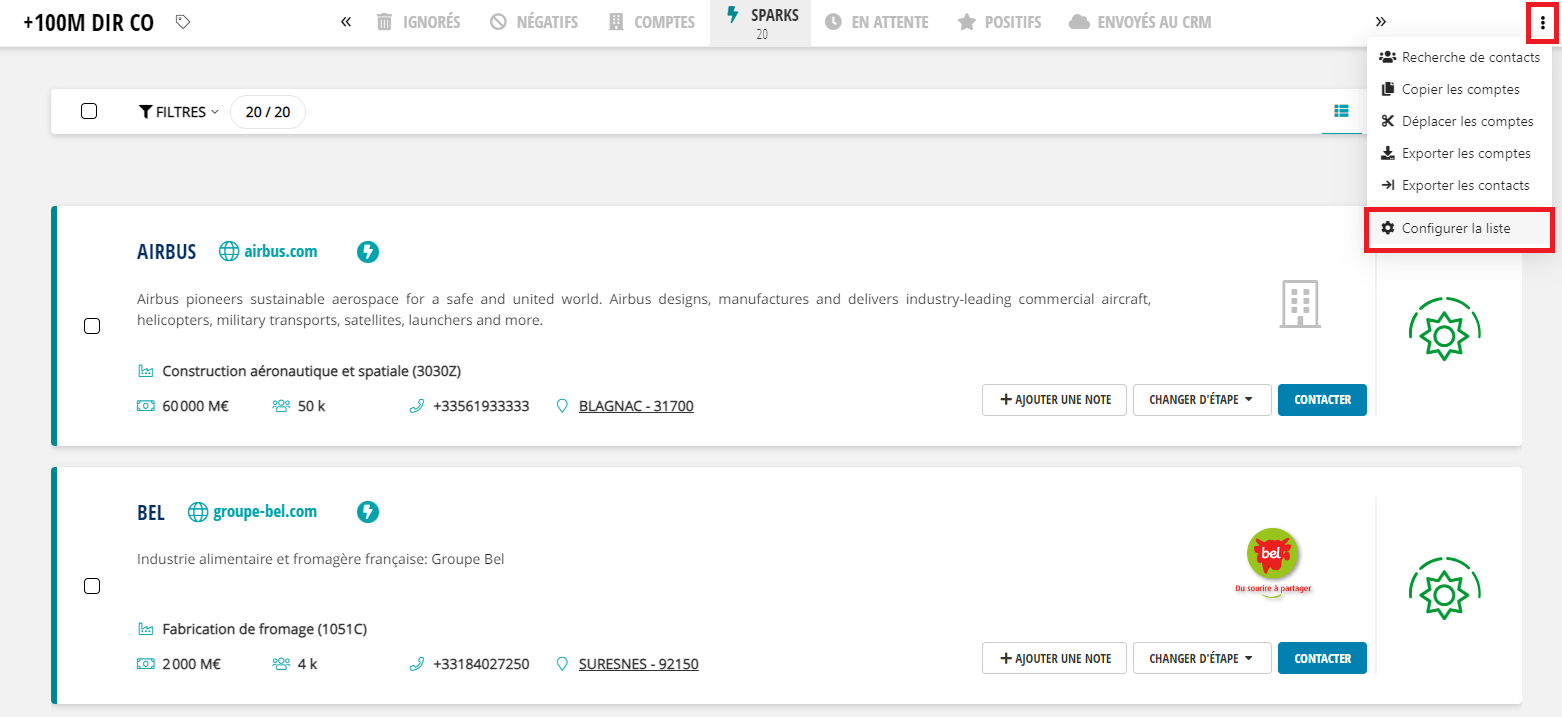The width and height of the screenshot is (1562, 717).
Task: Switch to the list view icon
Action: coord(1342,110)
